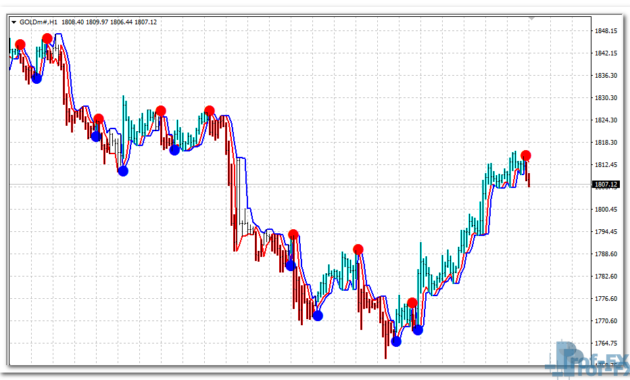Click the highlighted current price tag 1807.12
This screenshot has height=380, width=630.
coord(606,184)
